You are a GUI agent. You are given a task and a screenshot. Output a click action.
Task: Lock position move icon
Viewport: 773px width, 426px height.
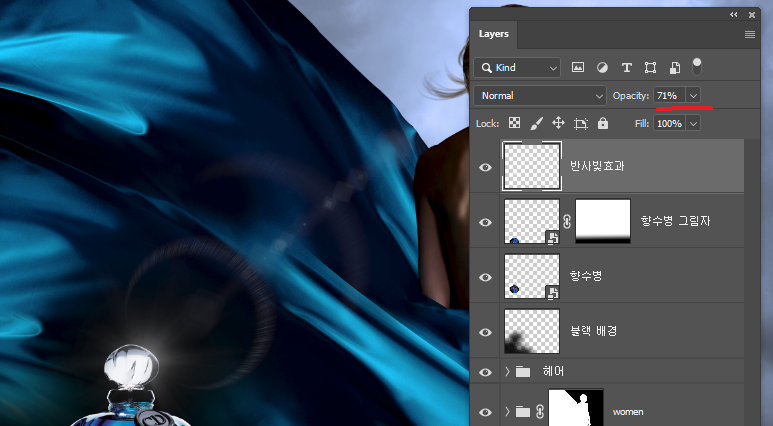point(558,123)
